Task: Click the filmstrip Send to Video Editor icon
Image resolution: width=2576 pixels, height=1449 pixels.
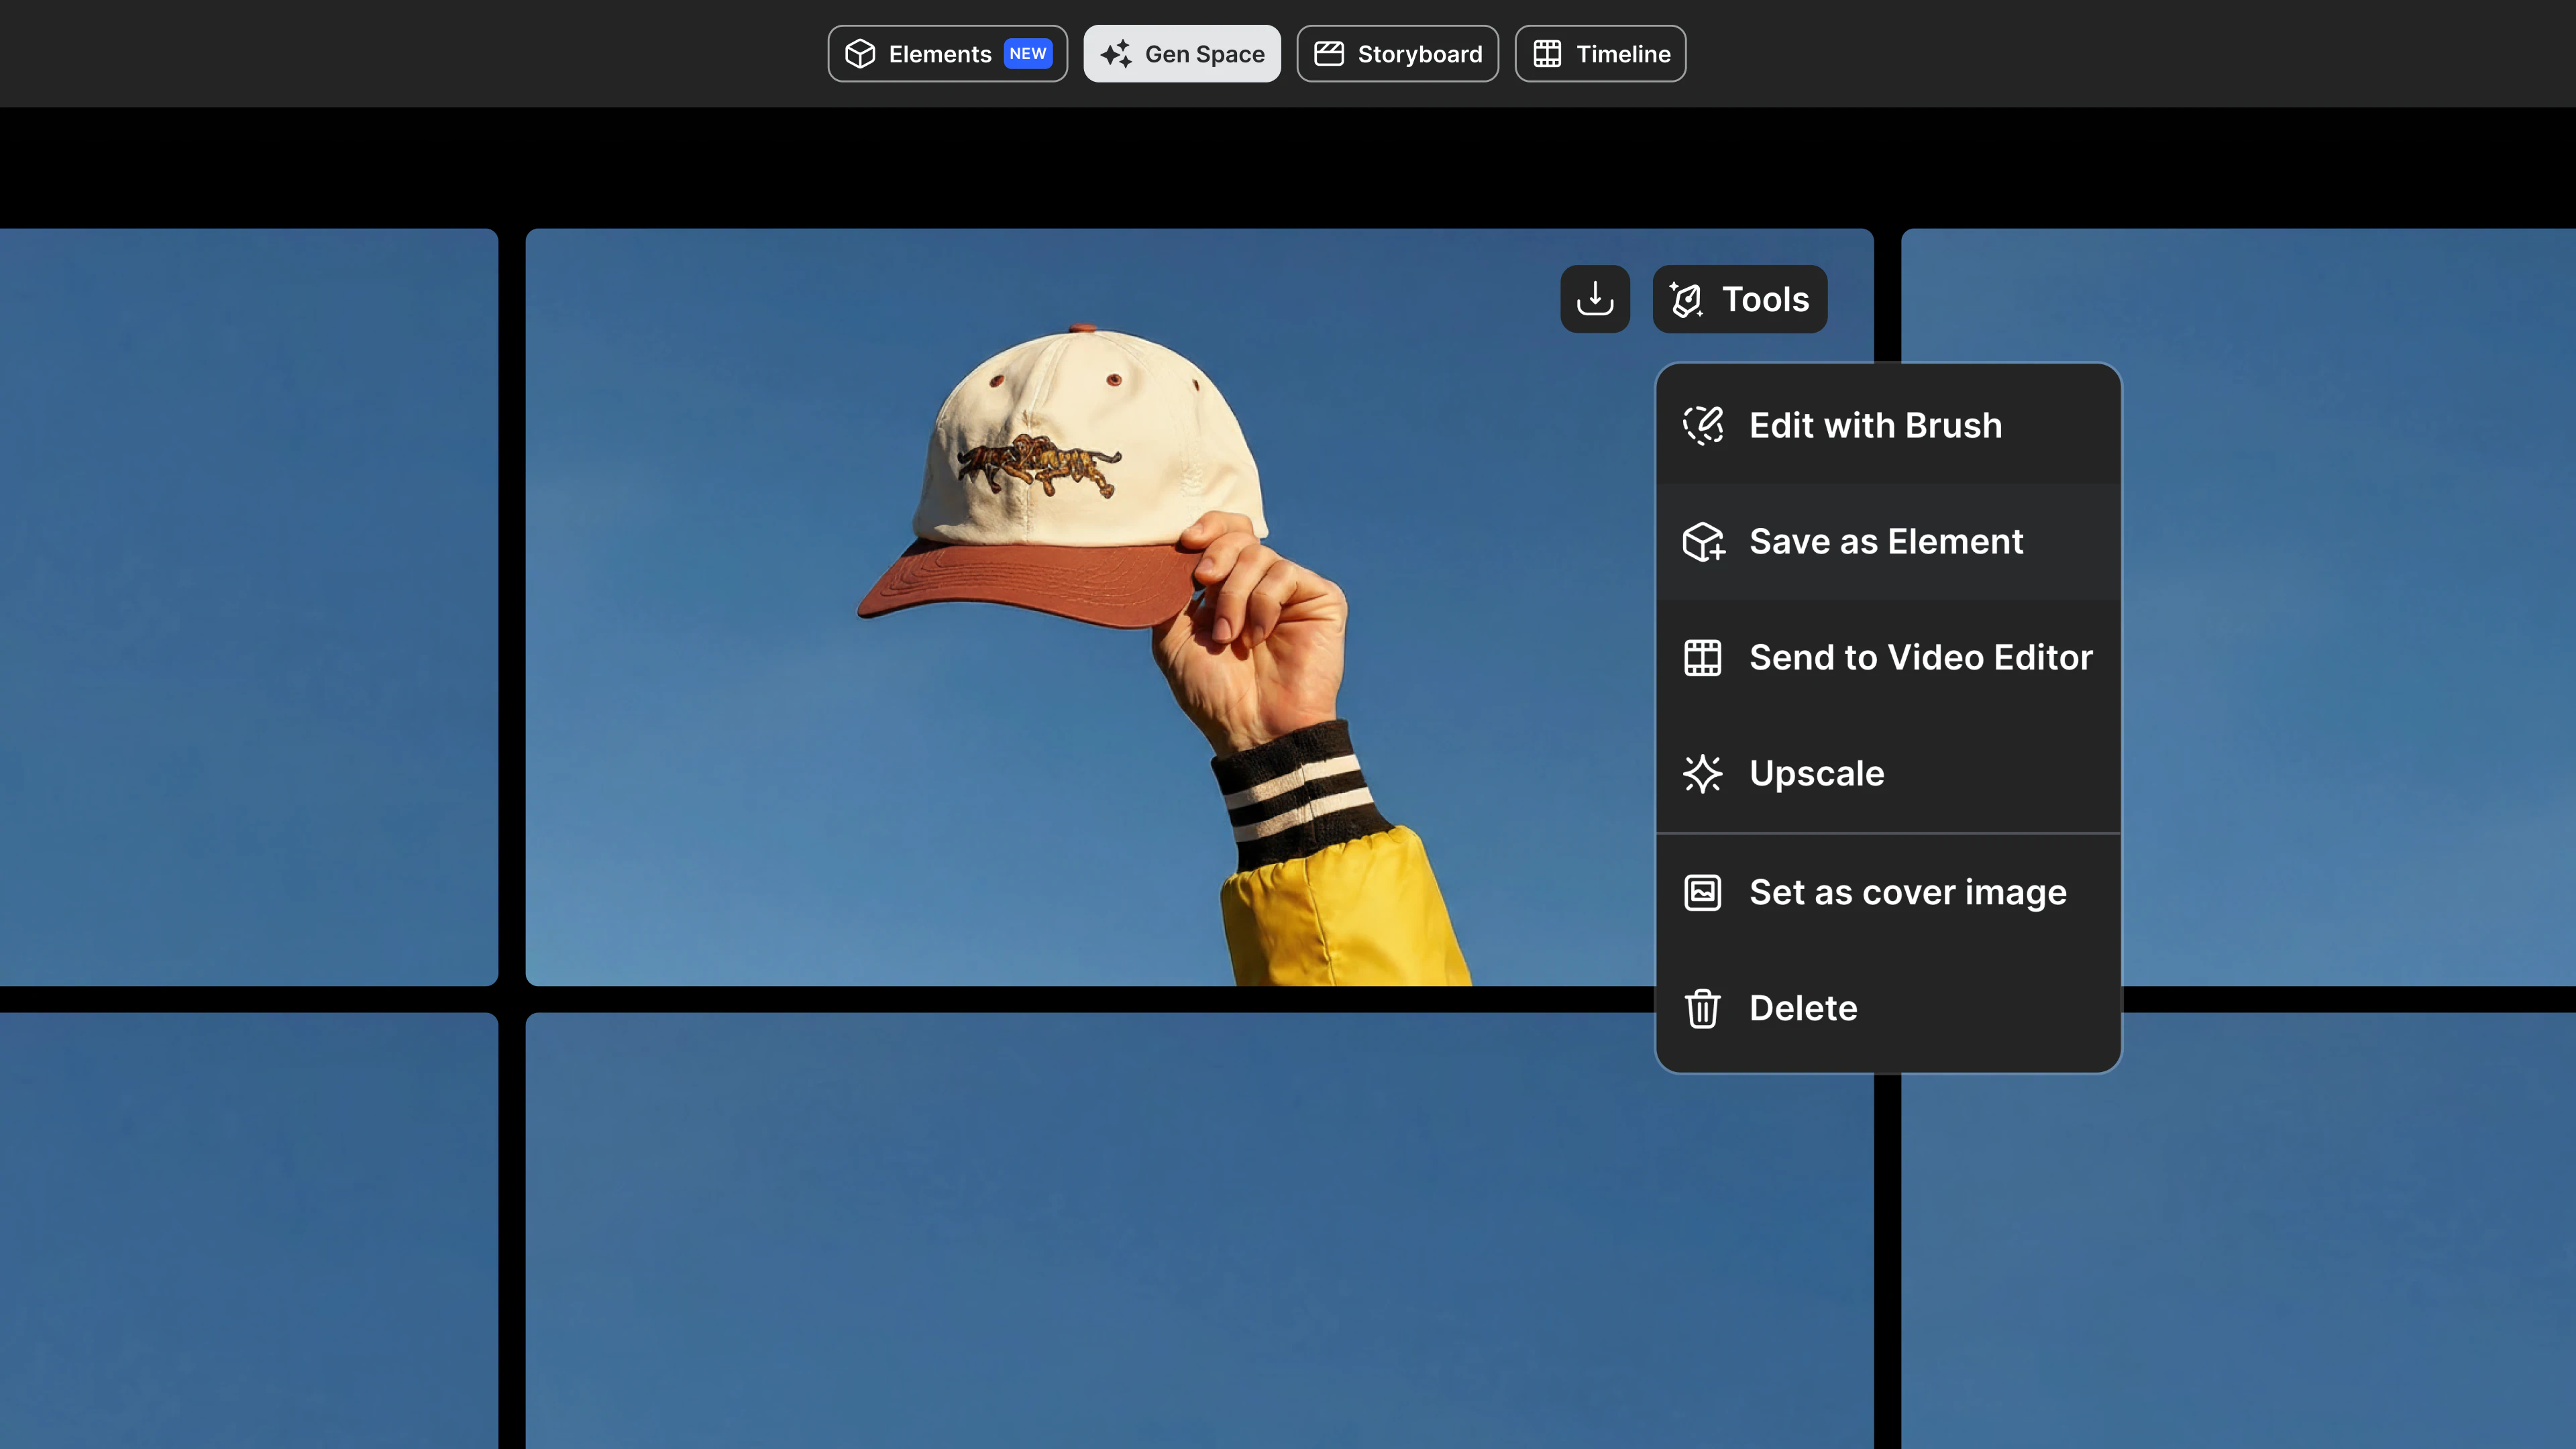Action: (1702, 658)
